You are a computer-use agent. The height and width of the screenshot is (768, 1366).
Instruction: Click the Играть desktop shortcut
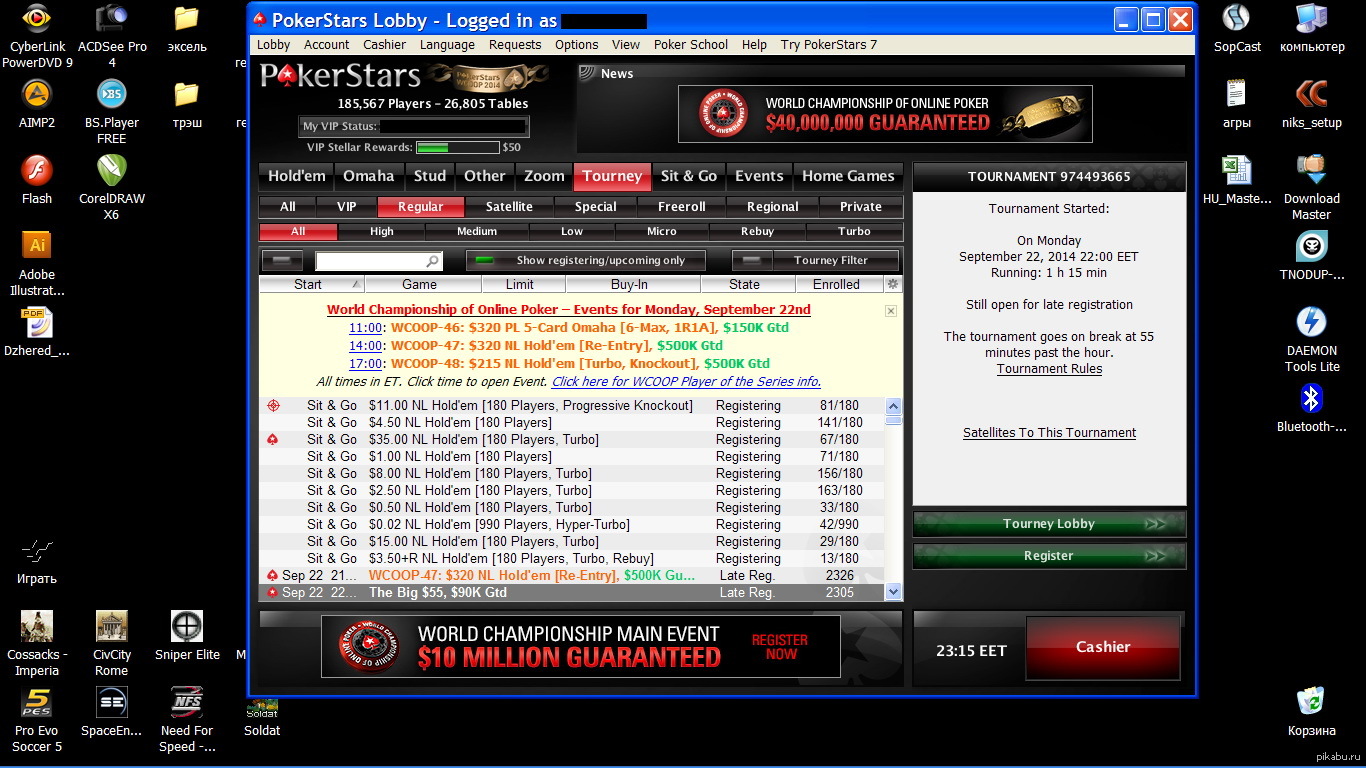click(37, 551)
